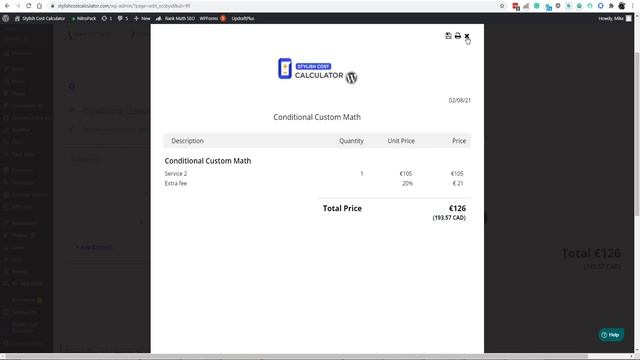Viewport: 640px width, 360px height.
Task: Click Add Element link behind modal
Action: coord(94,247)
